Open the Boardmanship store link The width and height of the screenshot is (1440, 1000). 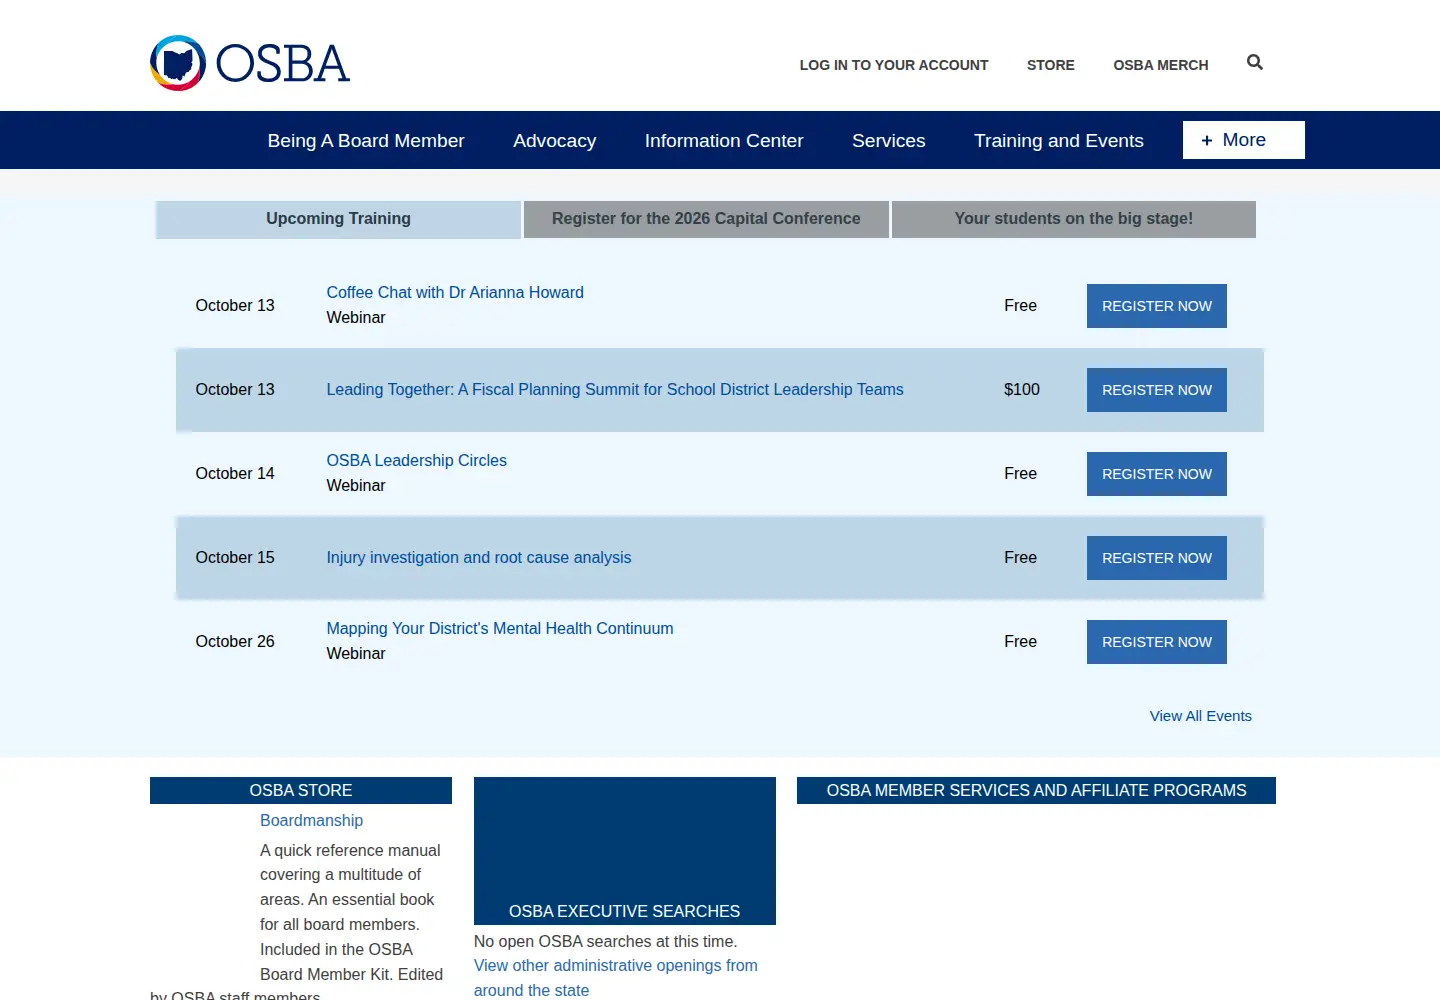pos(311,820)
